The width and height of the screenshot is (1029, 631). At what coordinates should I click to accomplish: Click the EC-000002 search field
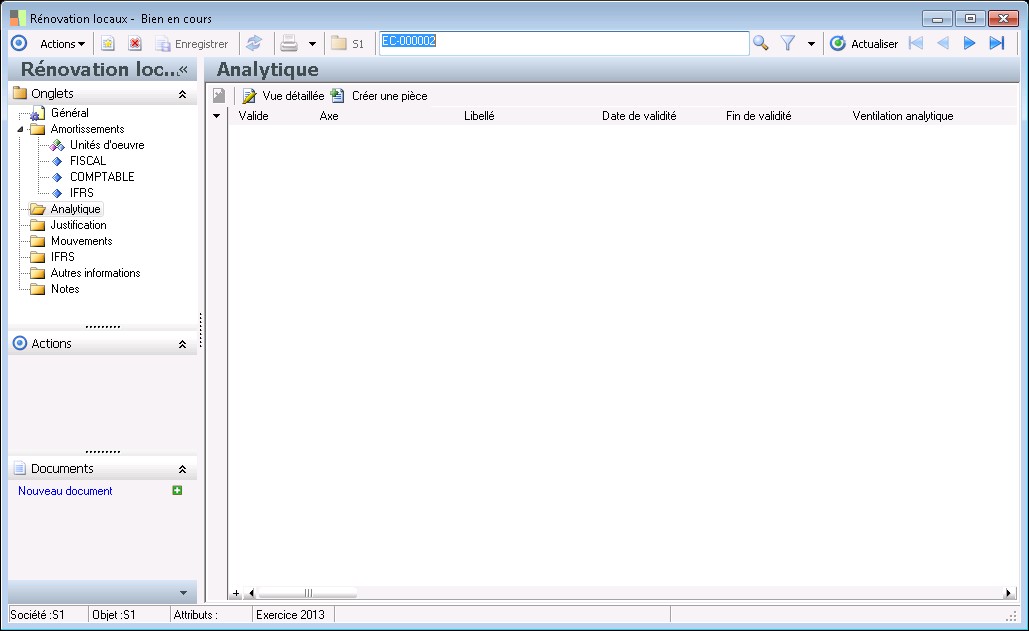[564, 43]
